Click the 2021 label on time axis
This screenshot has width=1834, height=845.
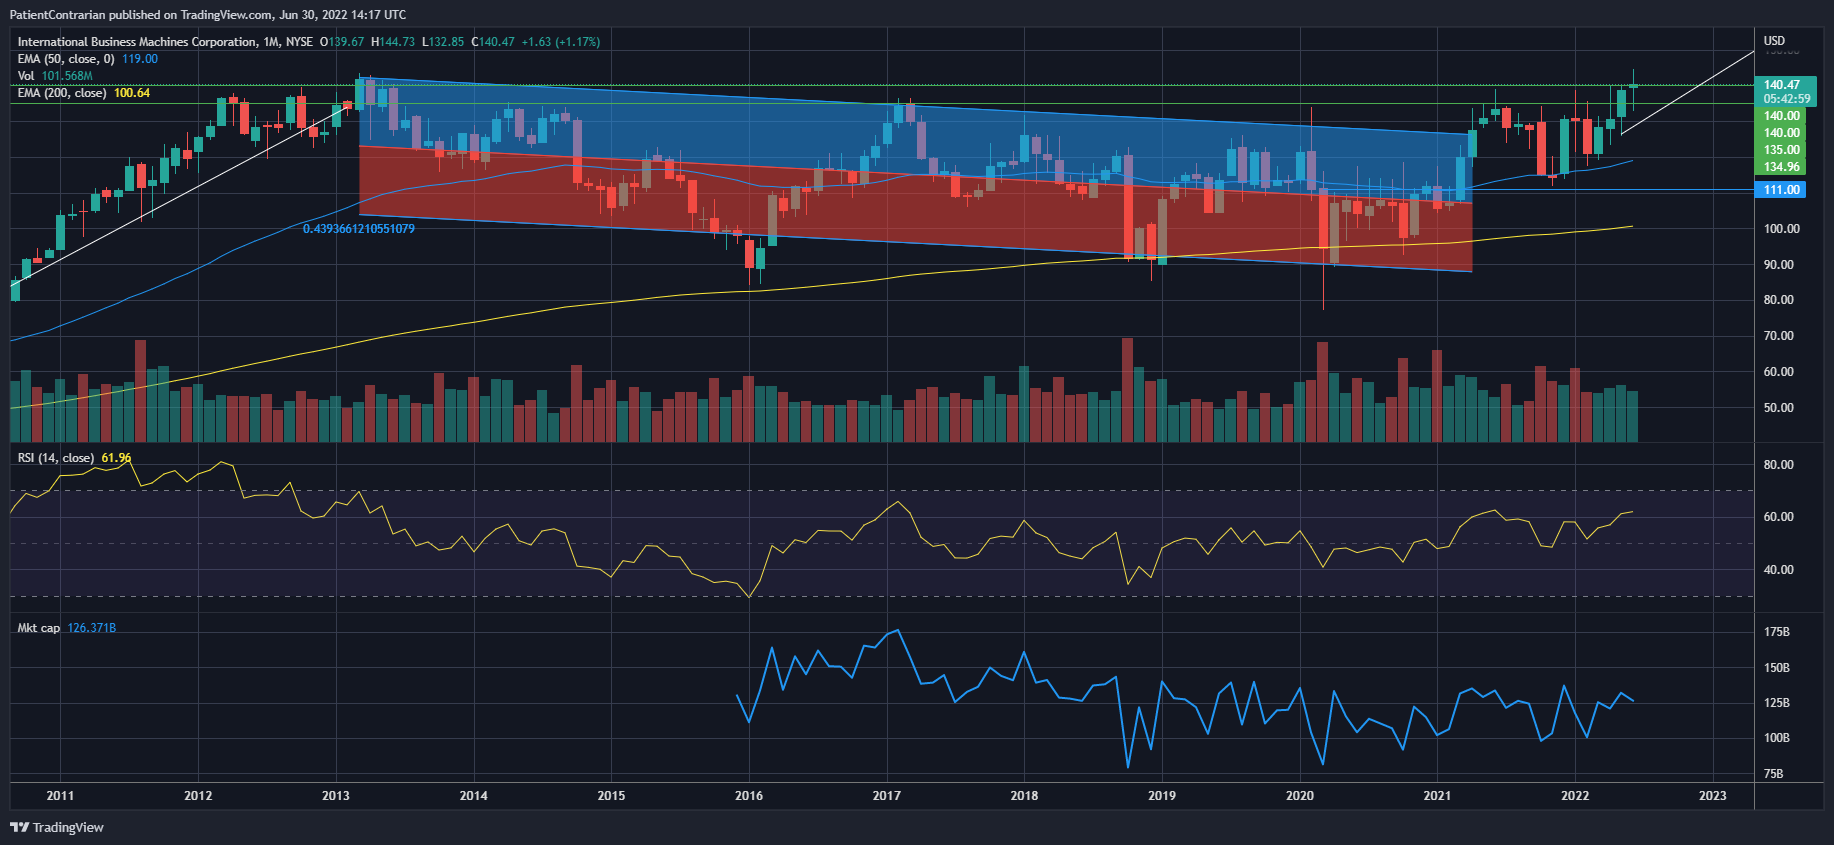[1437, 796]
